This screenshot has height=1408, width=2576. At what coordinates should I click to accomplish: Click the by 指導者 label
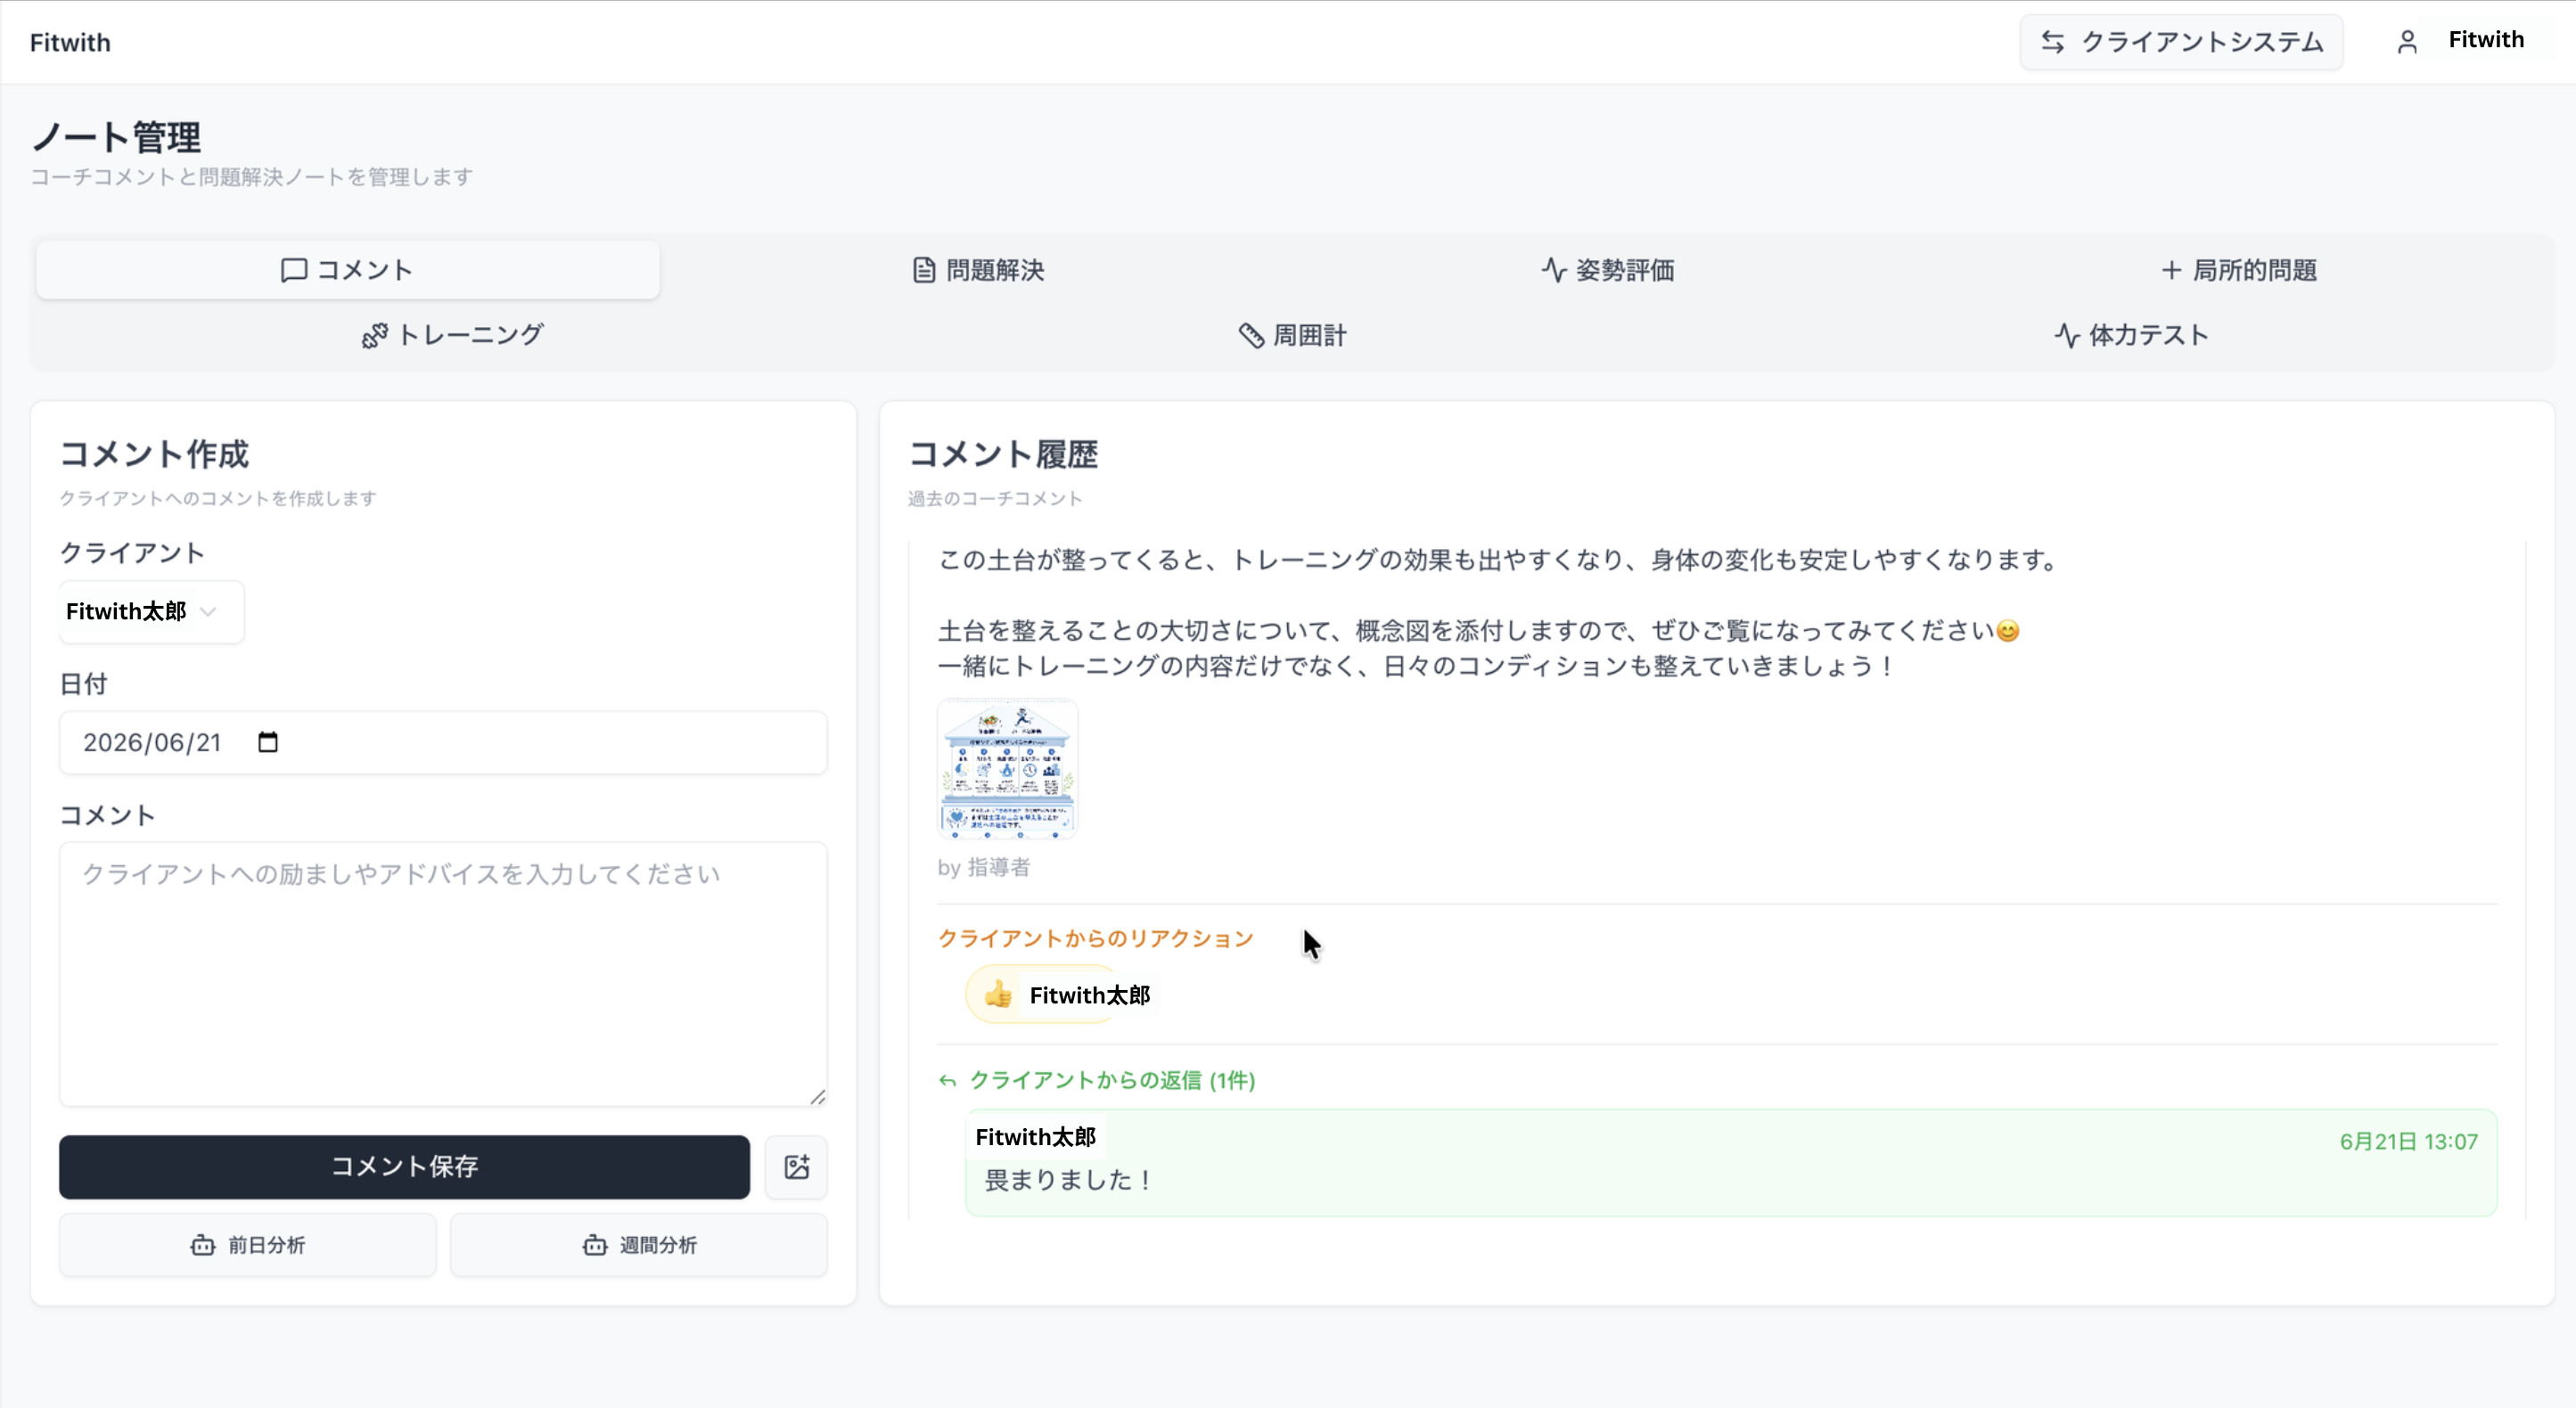pos(983,867)
